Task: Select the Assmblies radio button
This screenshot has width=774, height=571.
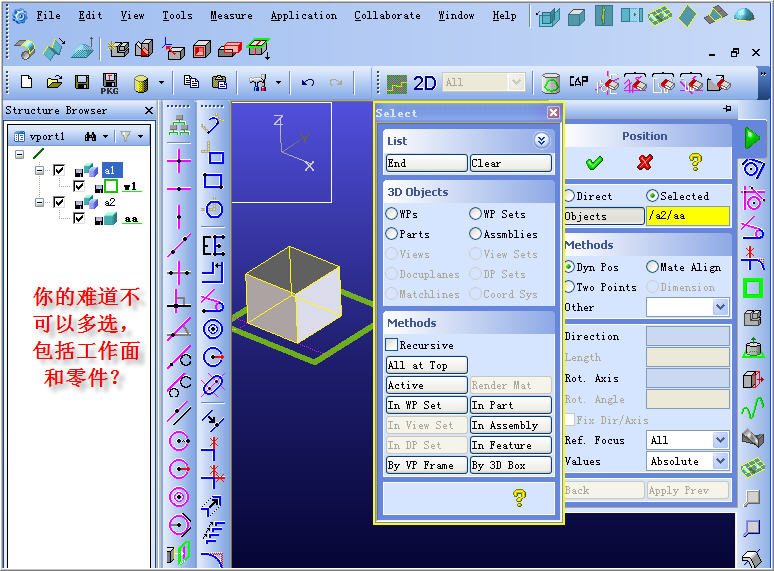Action: [475, 233]
